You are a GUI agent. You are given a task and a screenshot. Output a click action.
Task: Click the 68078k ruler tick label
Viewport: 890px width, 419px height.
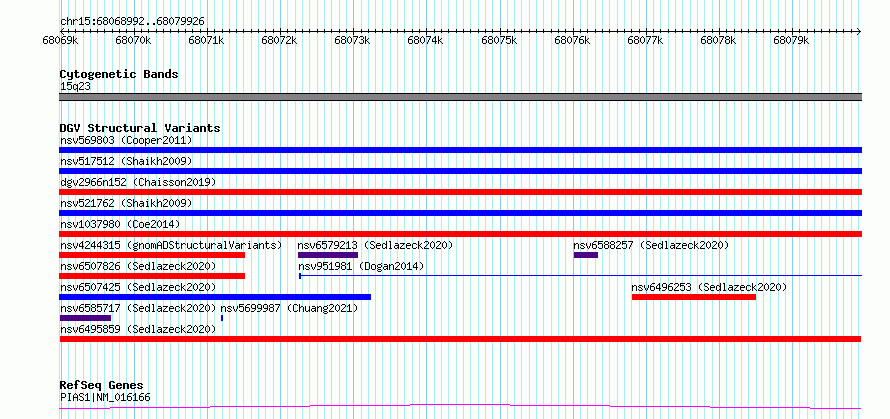click(719, 41)
